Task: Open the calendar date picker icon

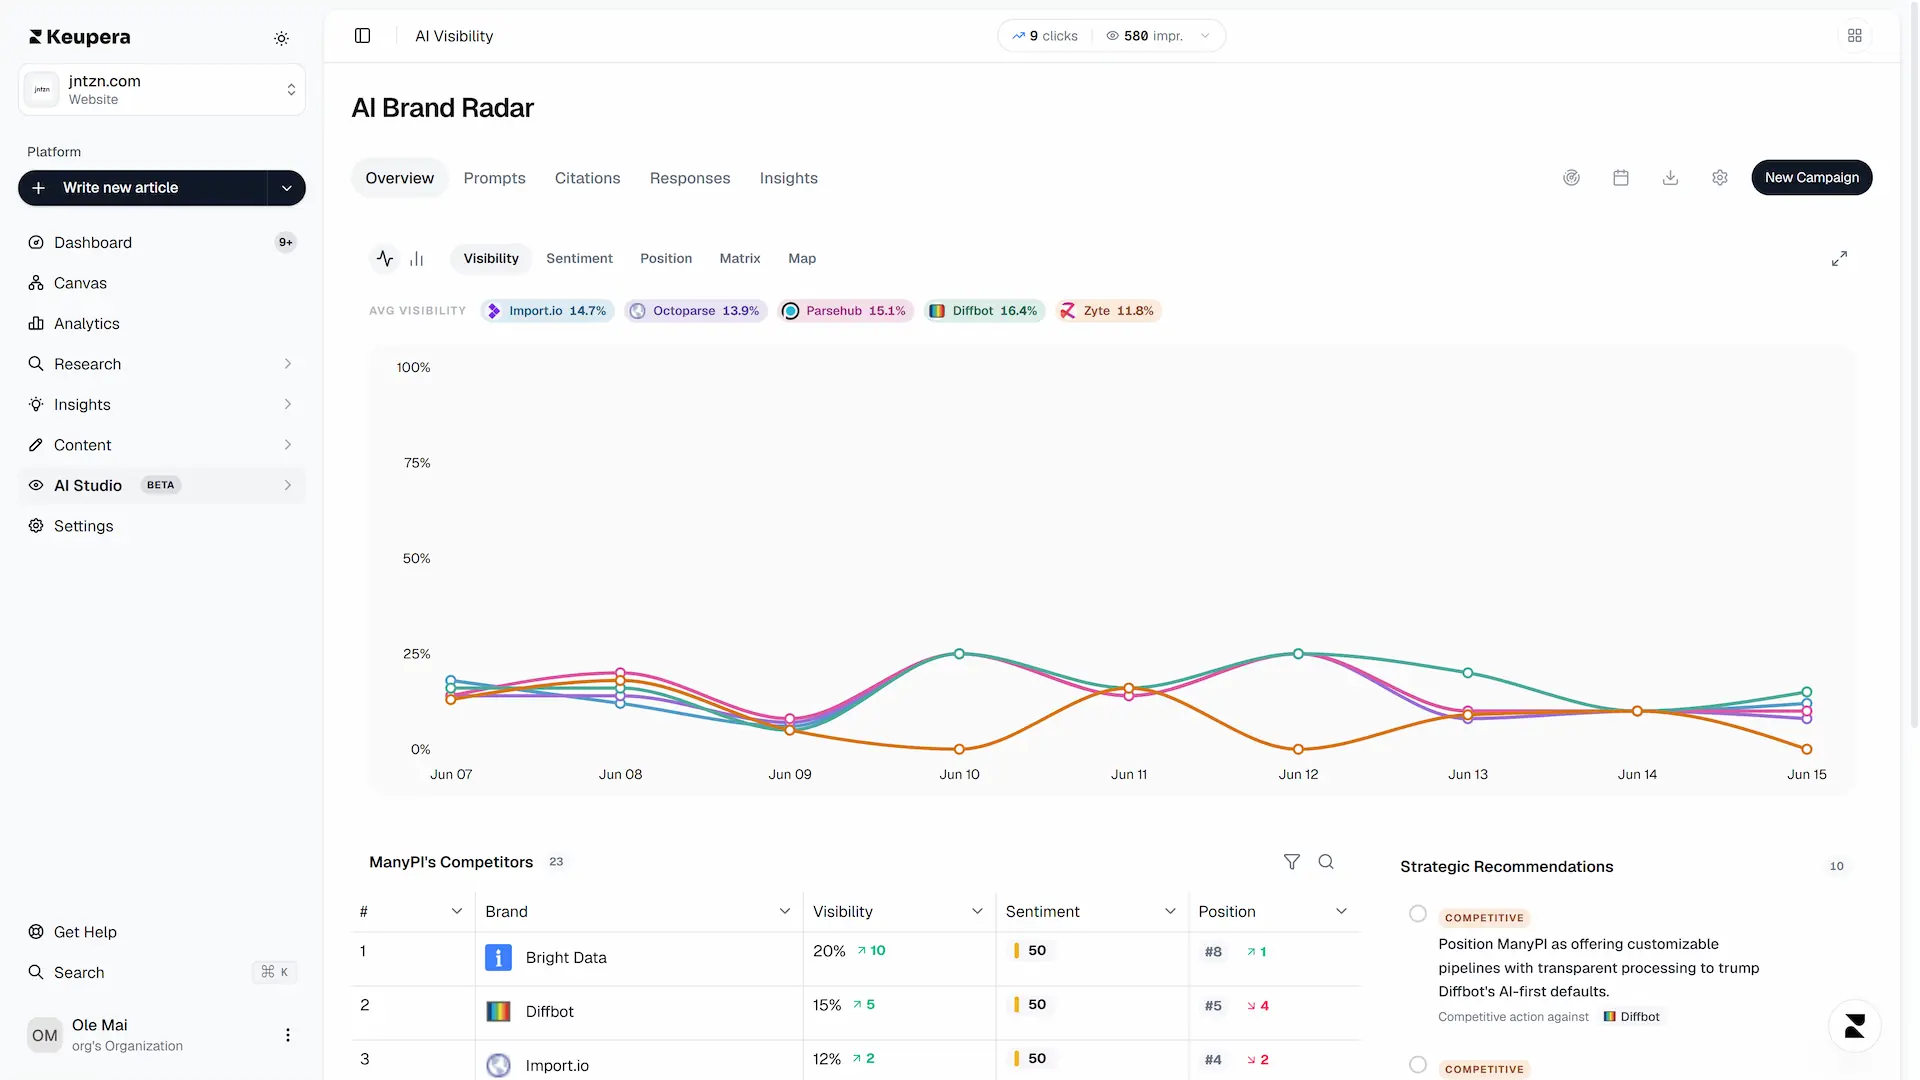Action: coord(1621,178)
